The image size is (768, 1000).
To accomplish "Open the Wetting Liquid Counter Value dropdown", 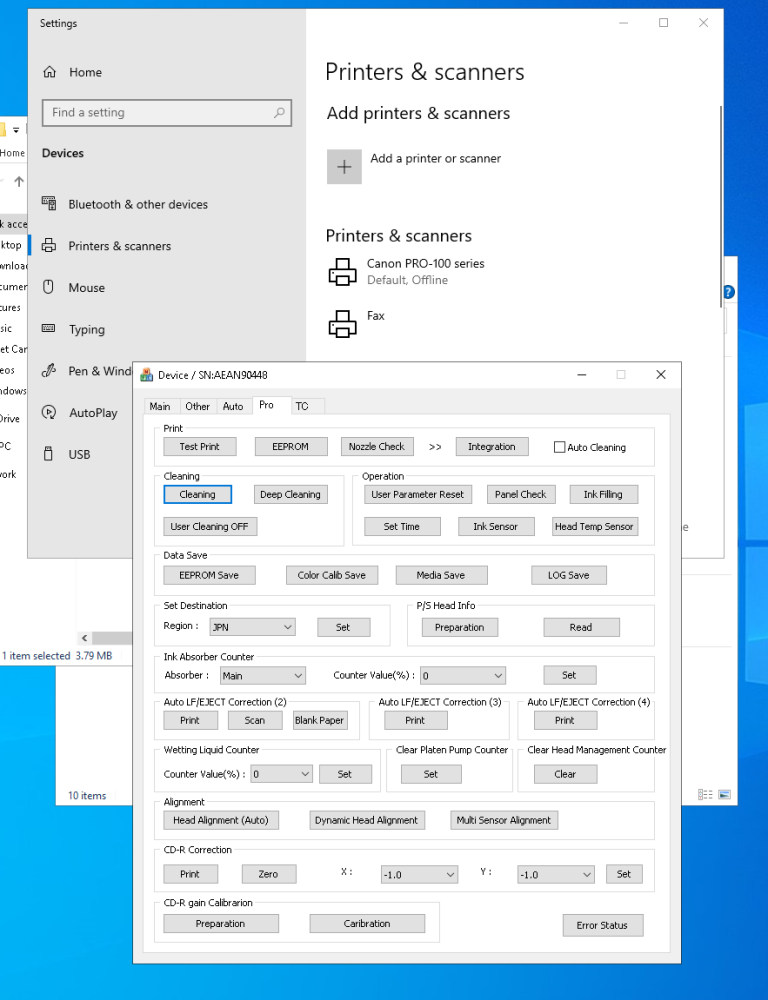I will 281,774.
